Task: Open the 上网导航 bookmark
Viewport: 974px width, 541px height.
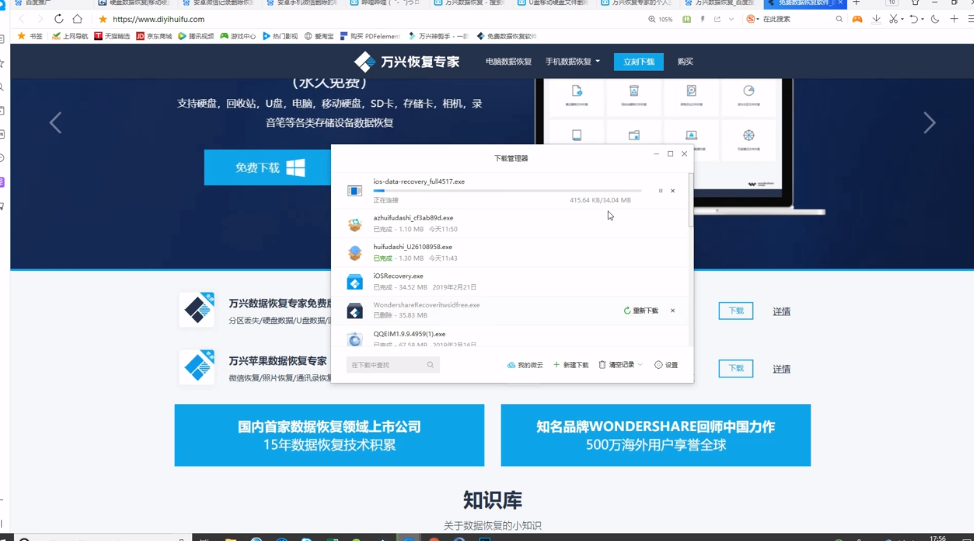Action: click(70, 36)
